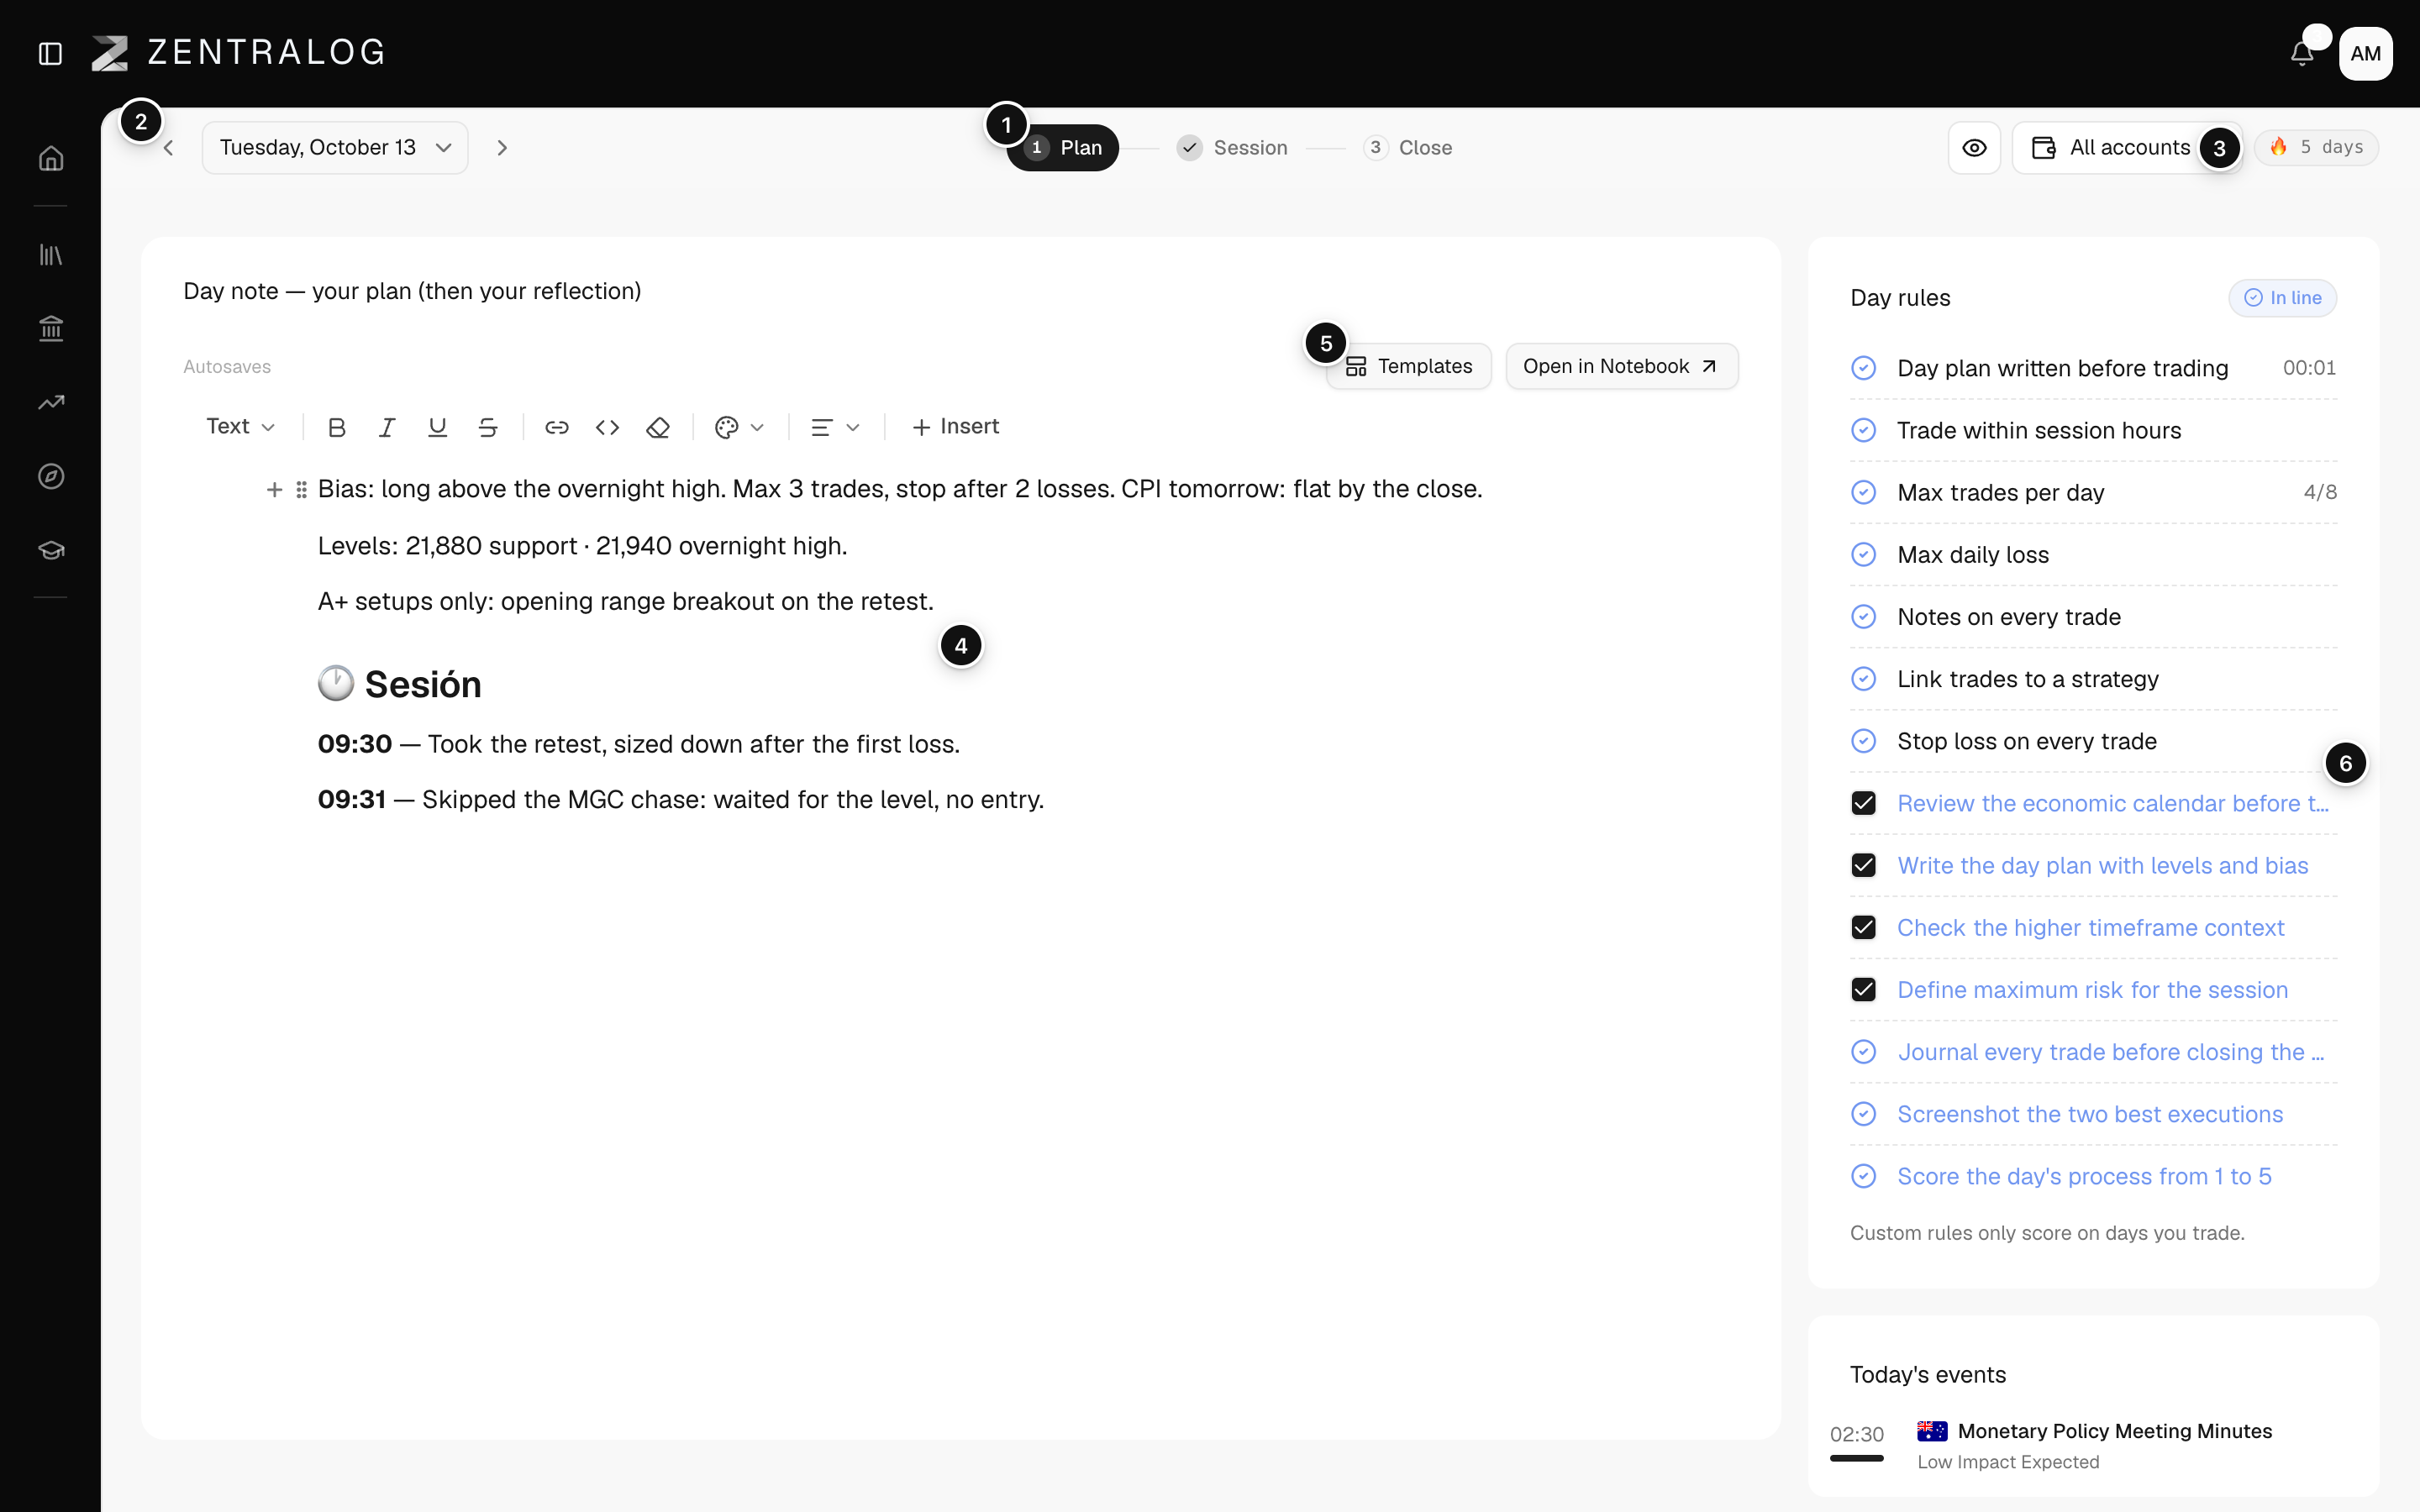Open the home icon in sidebar

click(x=51, y=158)
